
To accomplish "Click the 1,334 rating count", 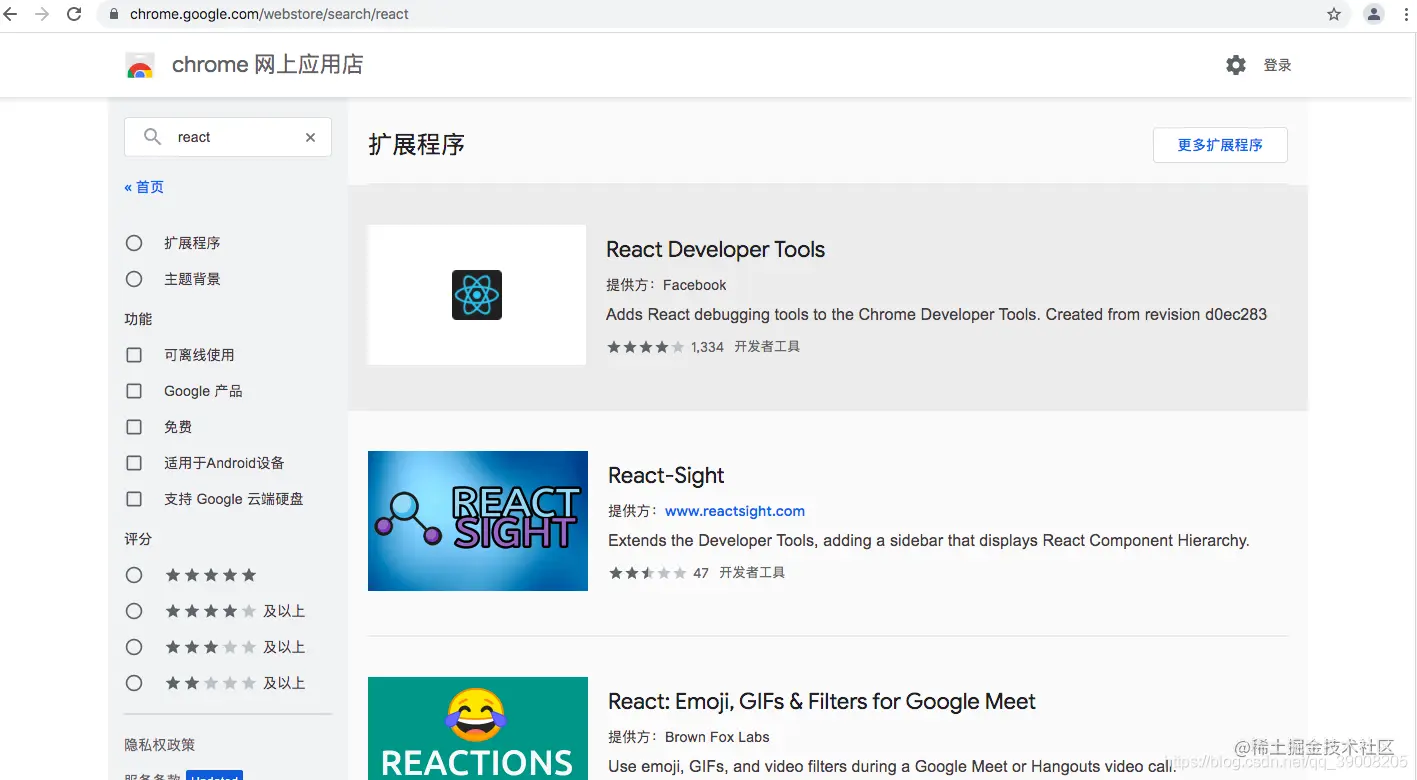I will [x=707, y=347].
